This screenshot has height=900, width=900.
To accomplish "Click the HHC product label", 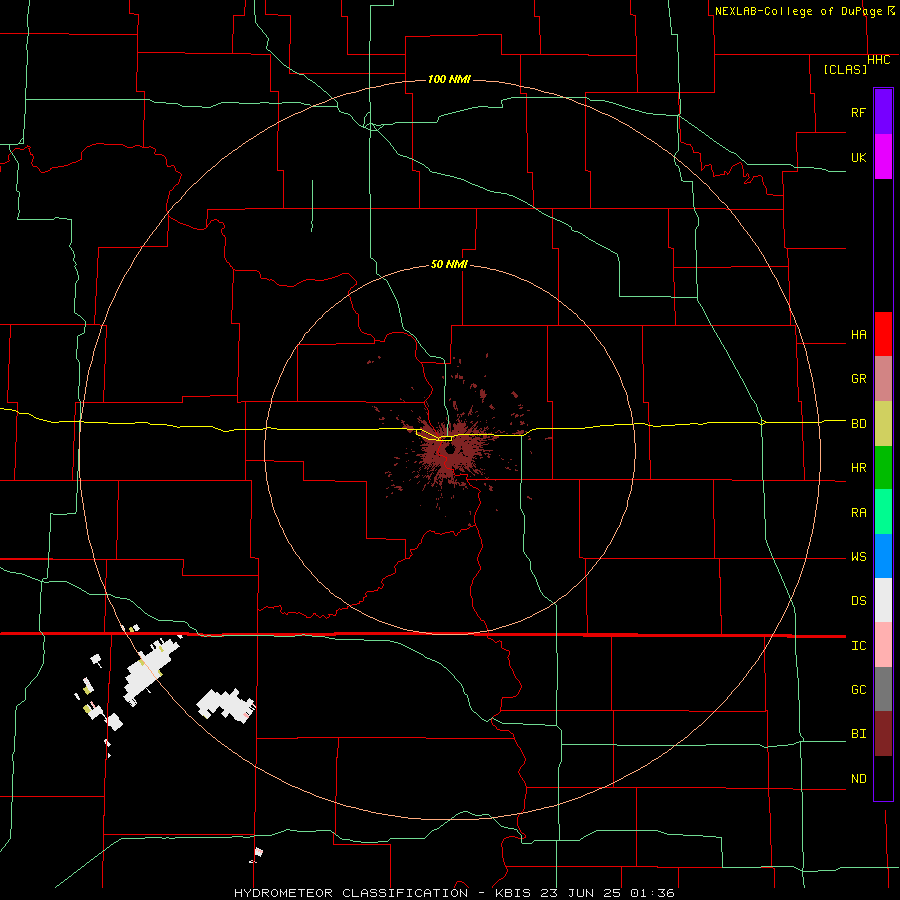I will coord(878,60).
